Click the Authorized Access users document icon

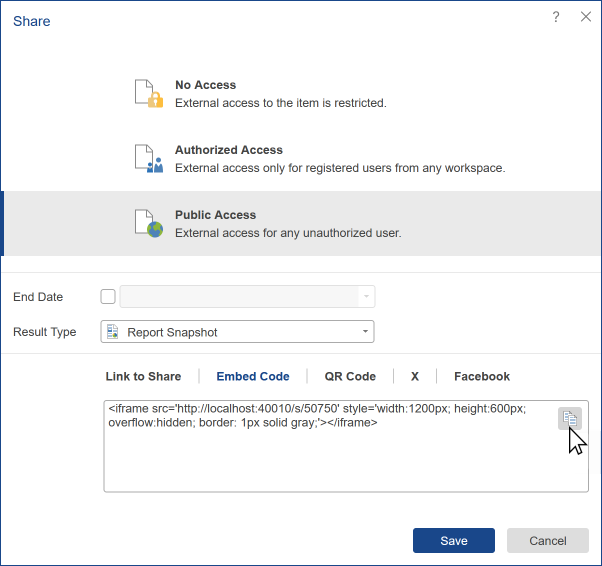(148, 158)
